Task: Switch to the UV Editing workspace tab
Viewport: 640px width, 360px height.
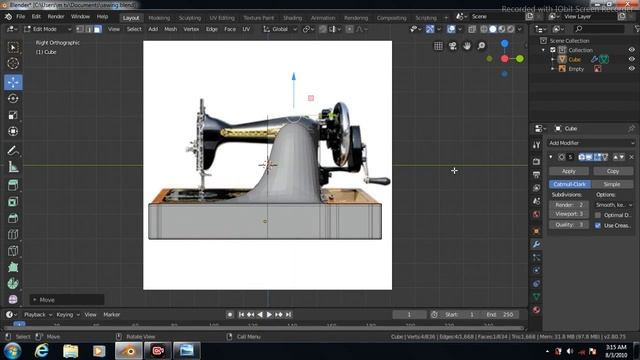Action: pos(222,18)
